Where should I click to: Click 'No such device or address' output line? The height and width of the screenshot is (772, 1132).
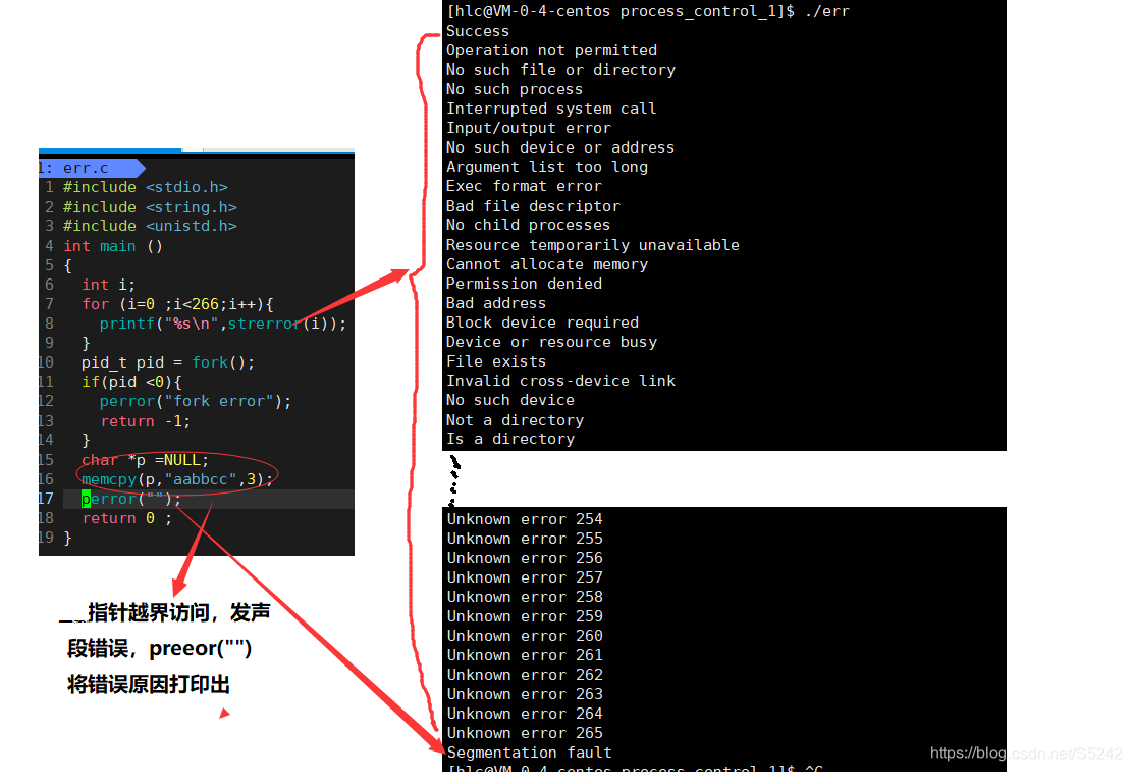560,148
